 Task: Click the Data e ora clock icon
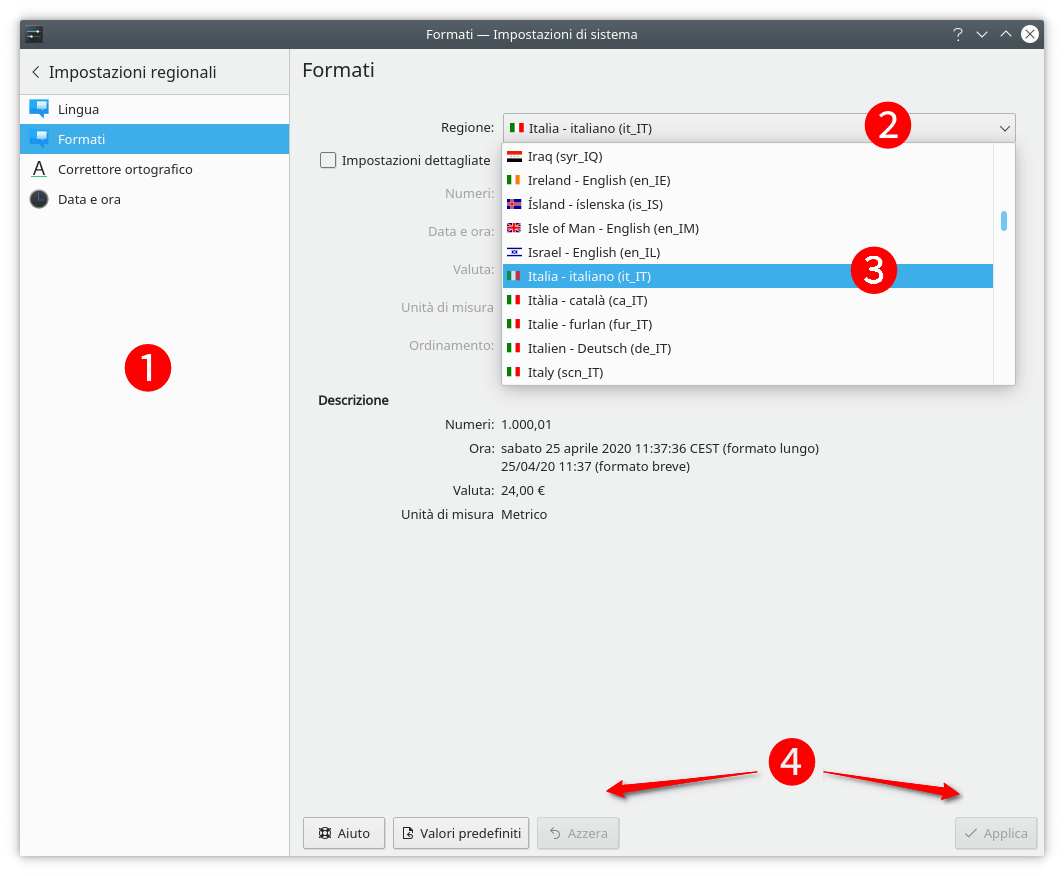[39, 199]
